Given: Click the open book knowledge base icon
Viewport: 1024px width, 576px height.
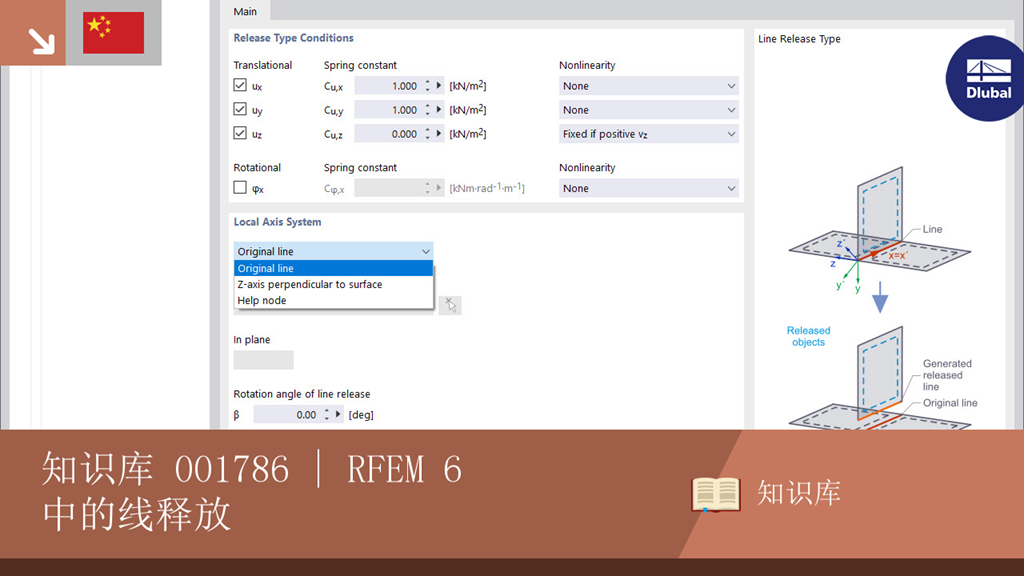Looking at the screenshot, I should tap(716, 494).
